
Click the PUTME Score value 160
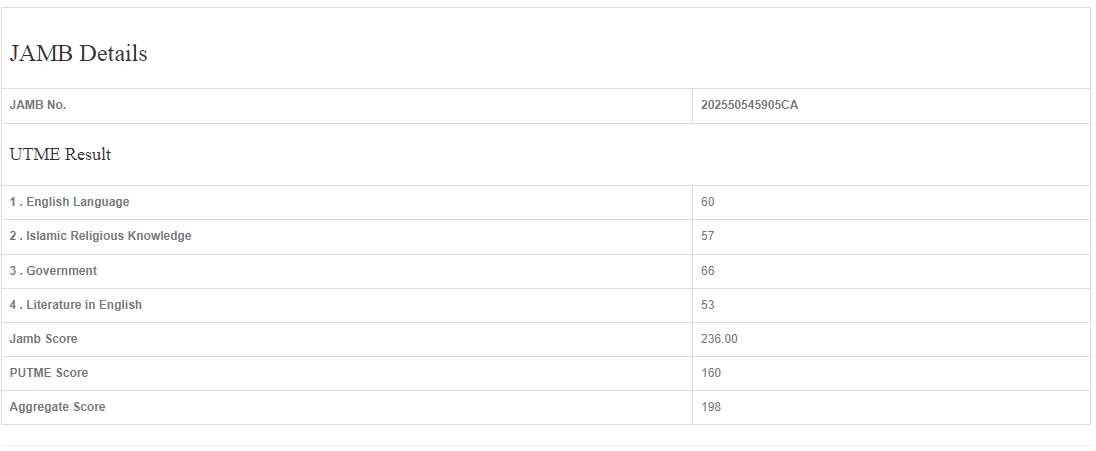(x=711, y=373)
